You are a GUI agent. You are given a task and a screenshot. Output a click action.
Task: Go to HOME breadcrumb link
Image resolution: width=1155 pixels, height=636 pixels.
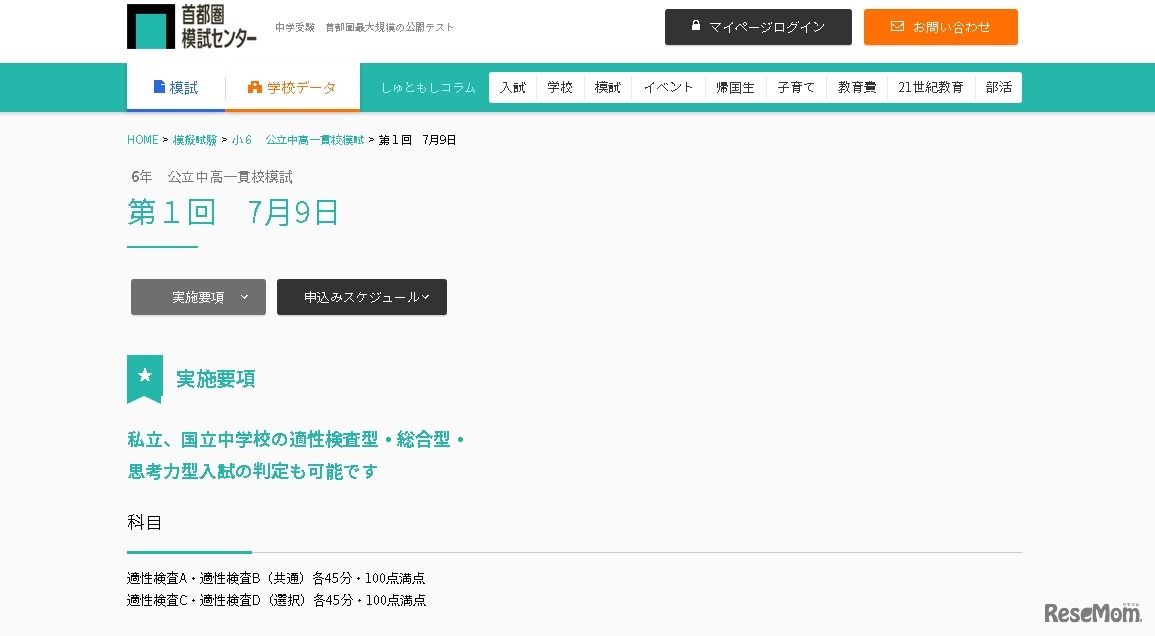142,140
